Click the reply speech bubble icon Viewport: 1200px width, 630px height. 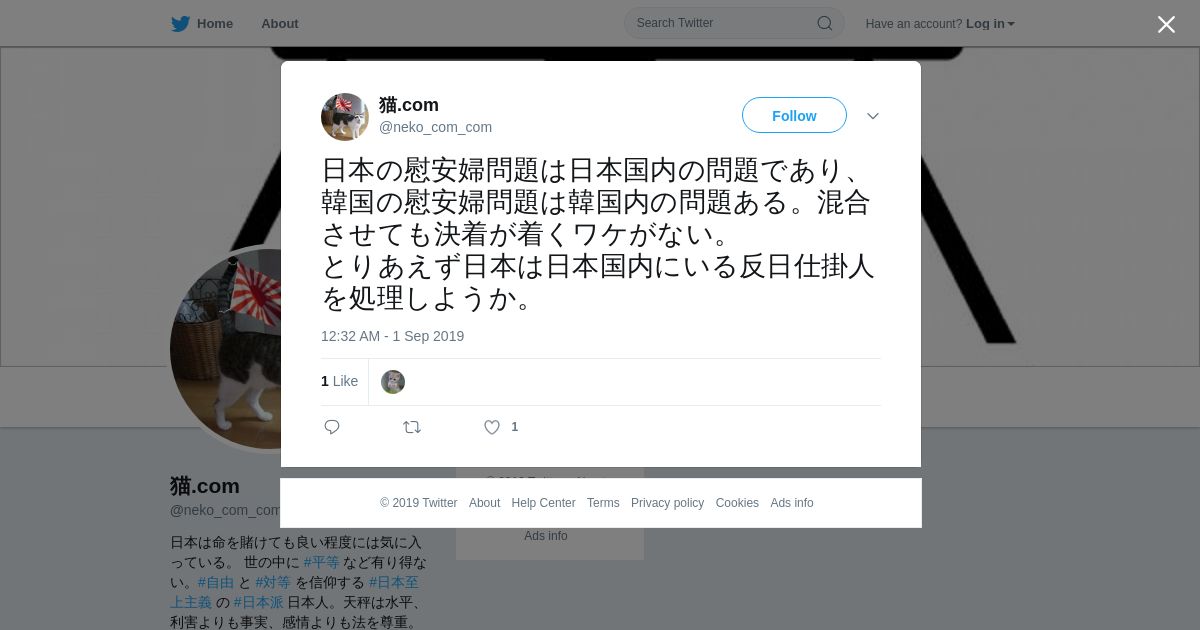pyautogui.click(x=332, y=427)
